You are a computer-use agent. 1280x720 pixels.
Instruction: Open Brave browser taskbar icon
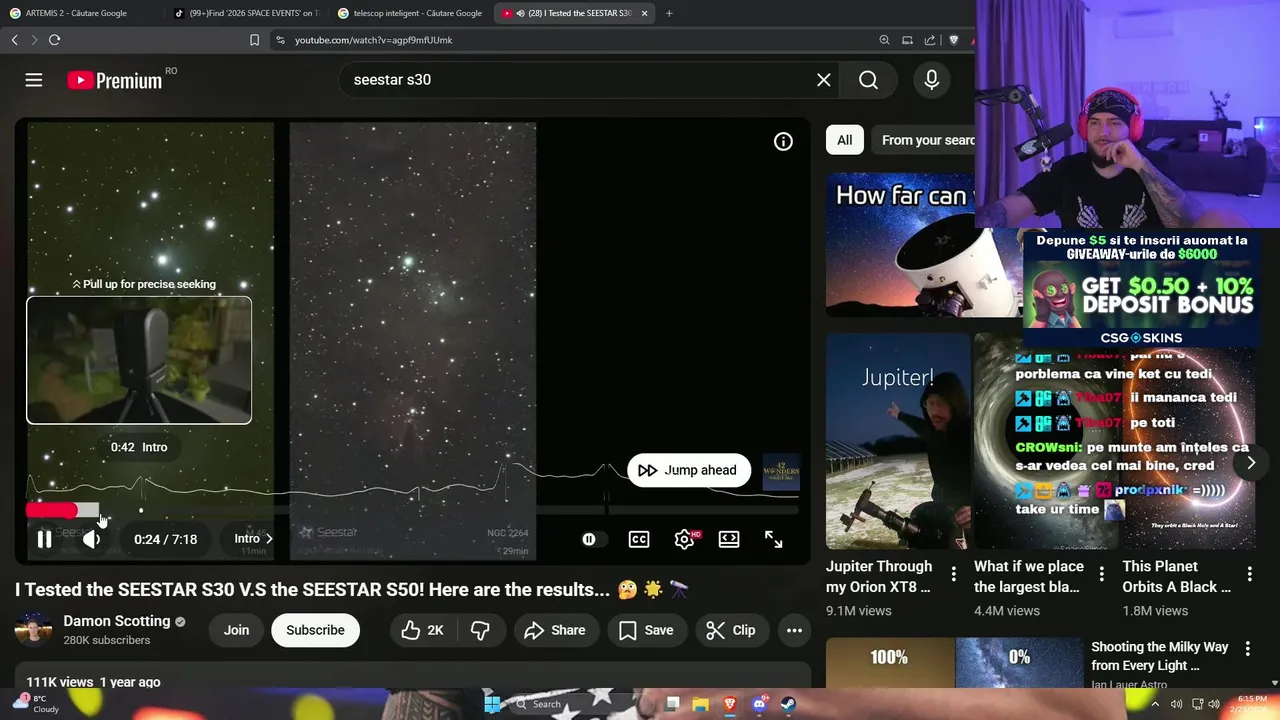click(x=730, y=704)
